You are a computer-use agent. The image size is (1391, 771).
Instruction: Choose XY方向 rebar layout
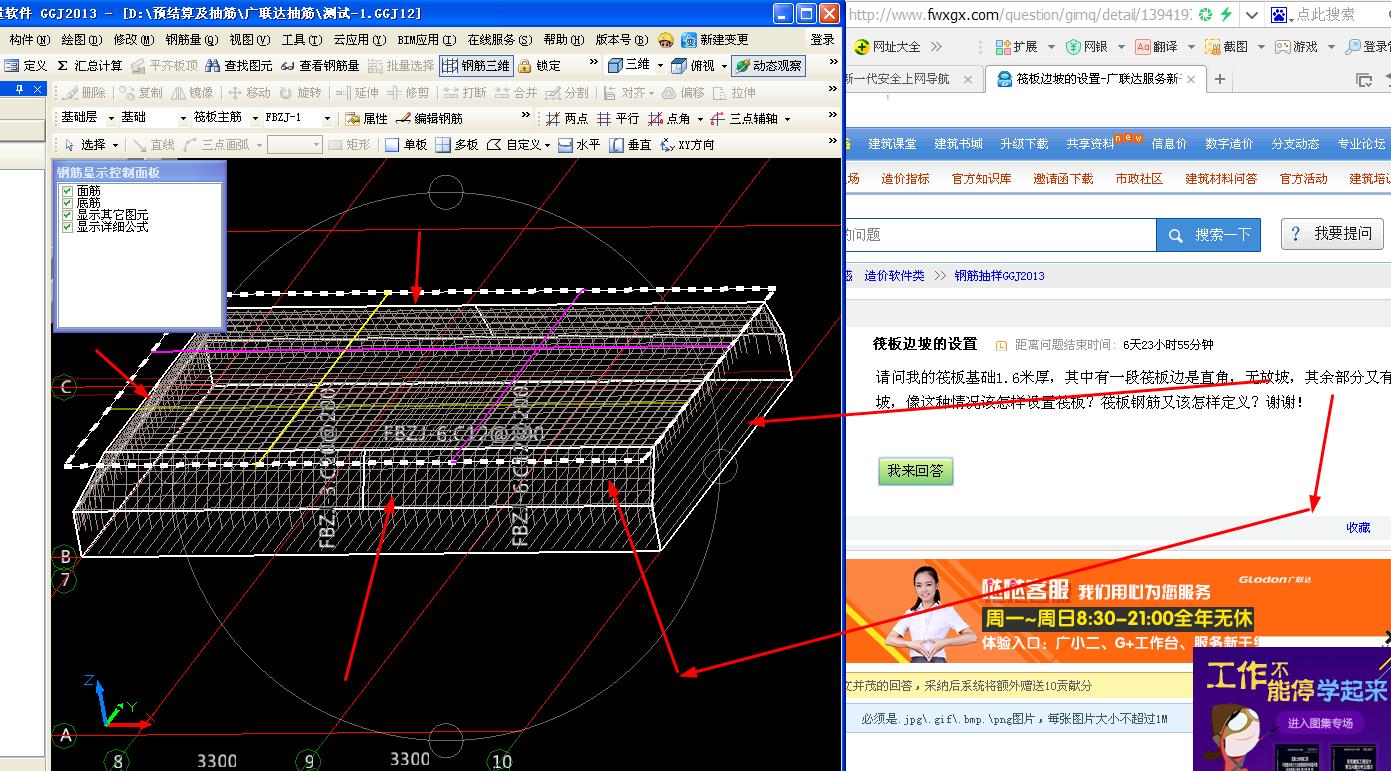[x=688, y=145]
